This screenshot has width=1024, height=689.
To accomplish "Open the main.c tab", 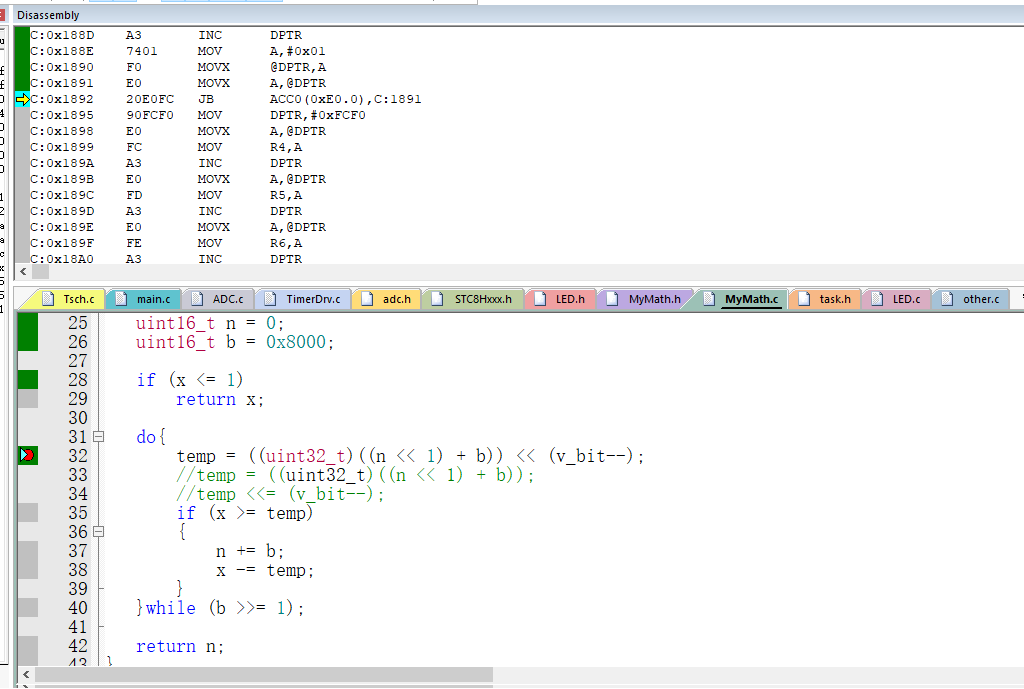I will [144, 299].
